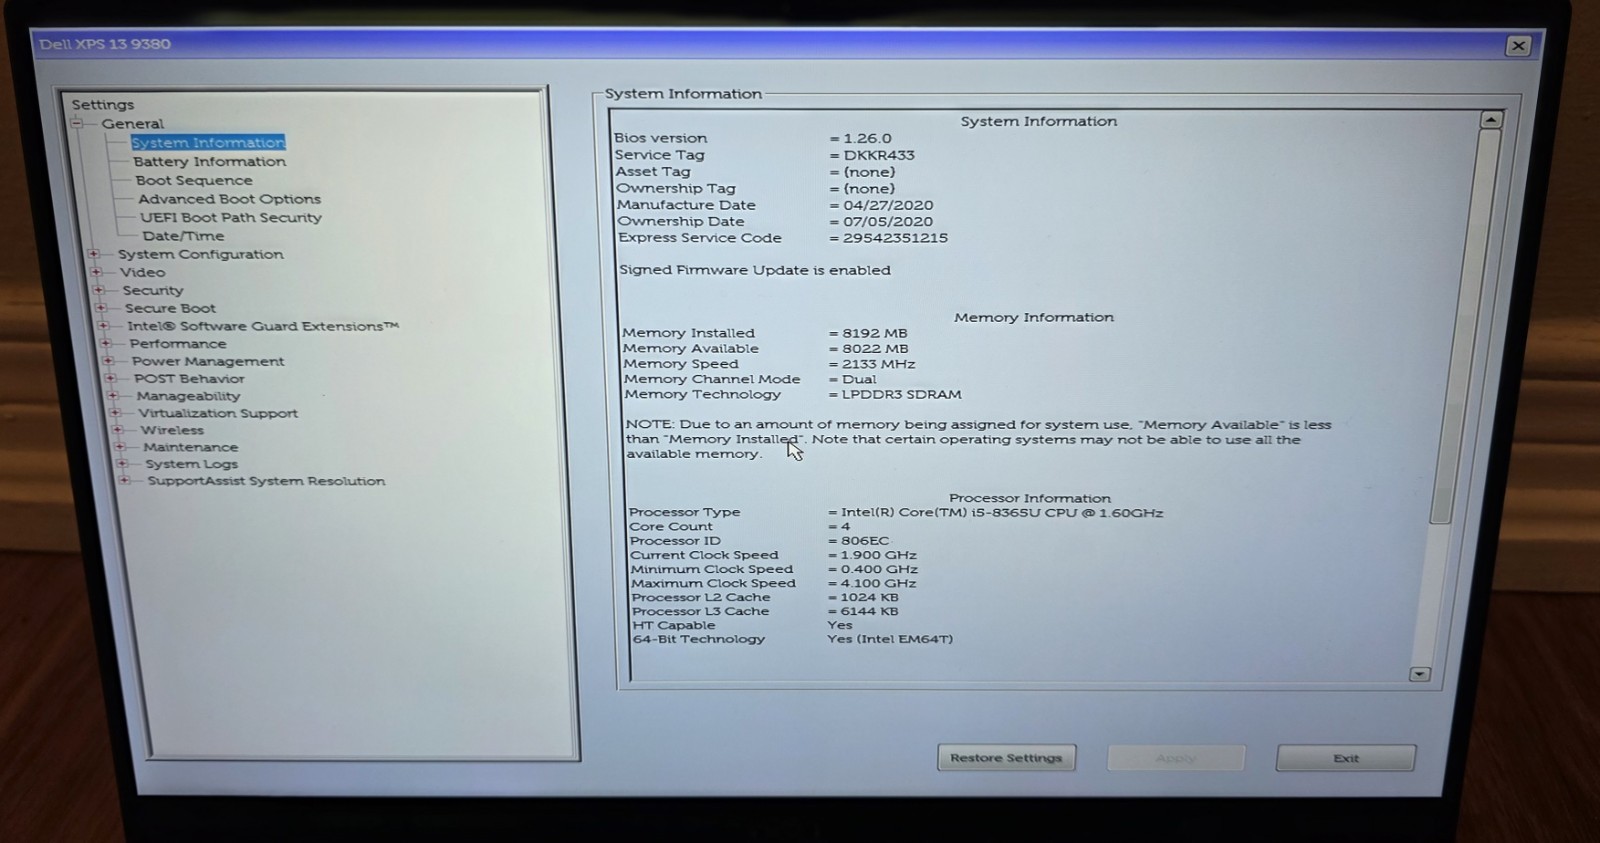Select the Video label in tree
The width and height of the screenshot is (1600, 843).
[x=143, y=272]
